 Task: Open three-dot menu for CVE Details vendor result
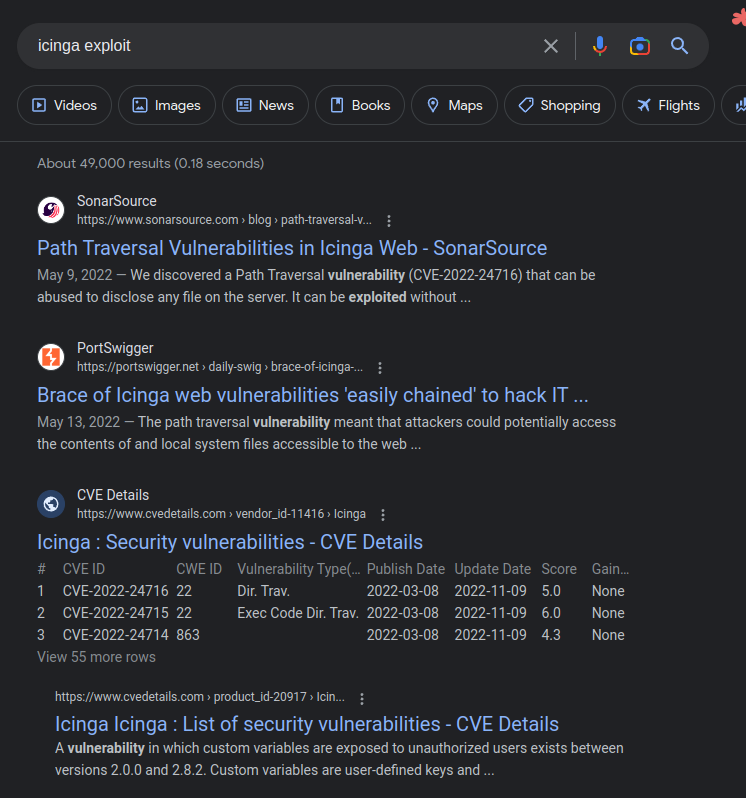(x=383, y=515)
